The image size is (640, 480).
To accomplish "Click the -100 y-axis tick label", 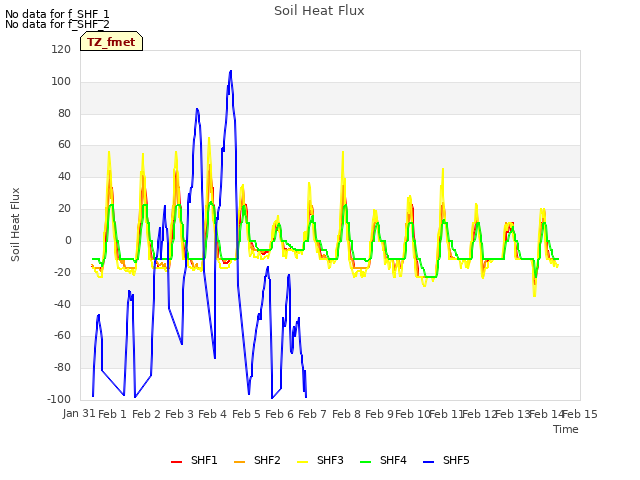I will pyautogui.click(x=59, y=399).
